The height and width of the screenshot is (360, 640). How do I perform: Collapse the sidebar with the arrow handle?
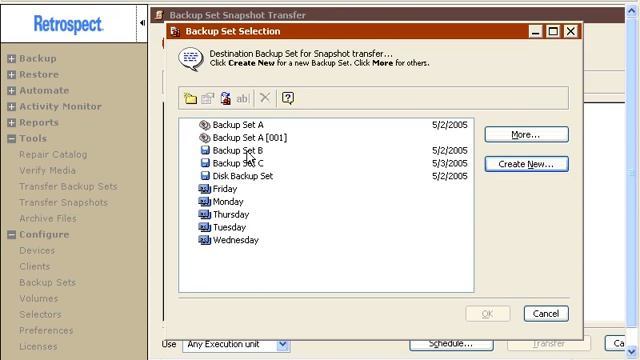[142, 23]
